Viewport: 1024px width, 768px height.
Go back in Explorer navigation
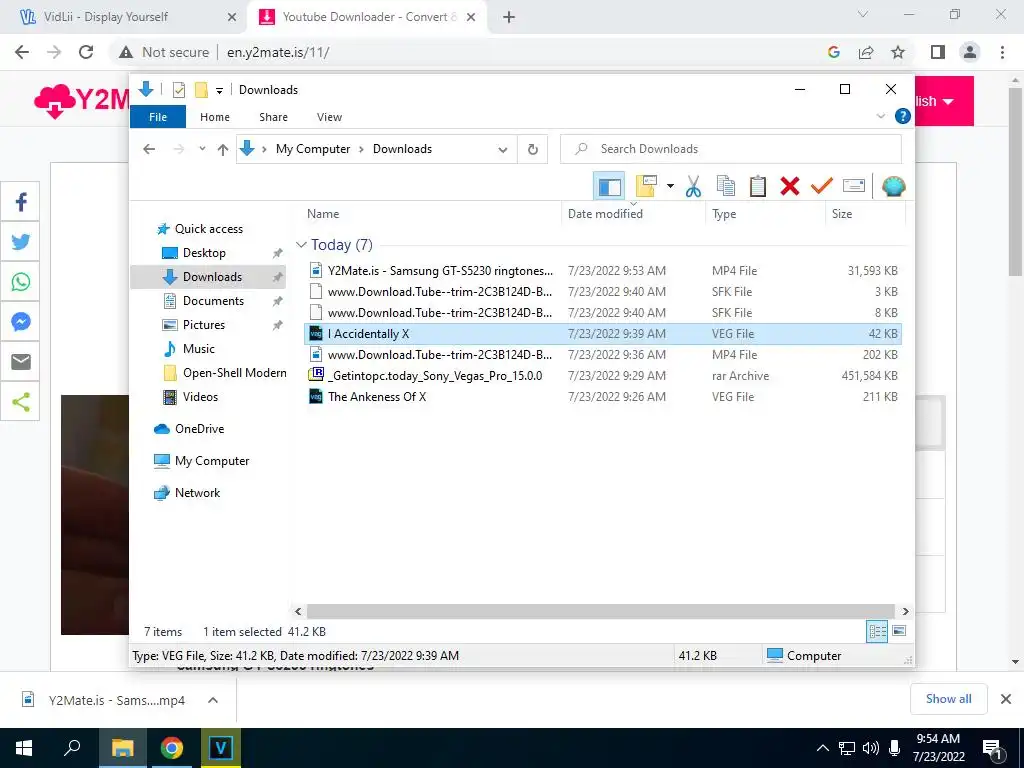[149, 149]
